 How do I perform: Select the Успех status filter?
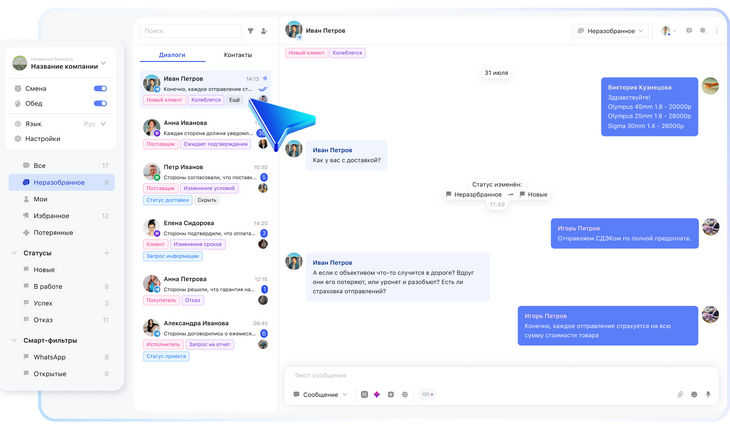61,303
